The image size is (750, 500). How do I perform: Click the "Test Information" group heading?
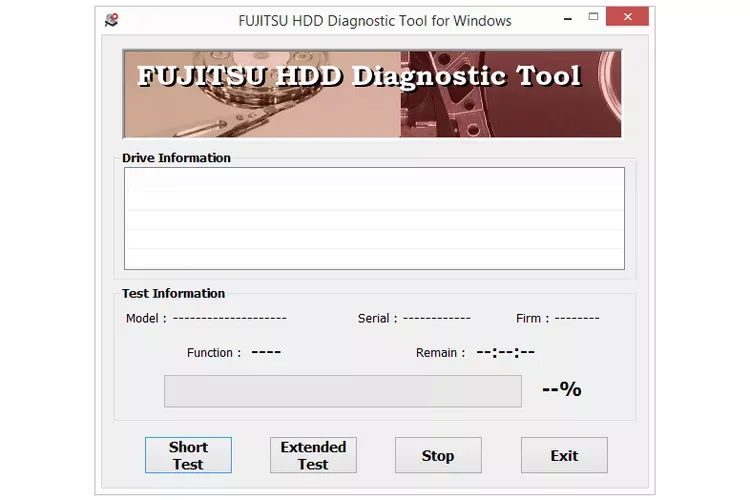coord(173,293)
